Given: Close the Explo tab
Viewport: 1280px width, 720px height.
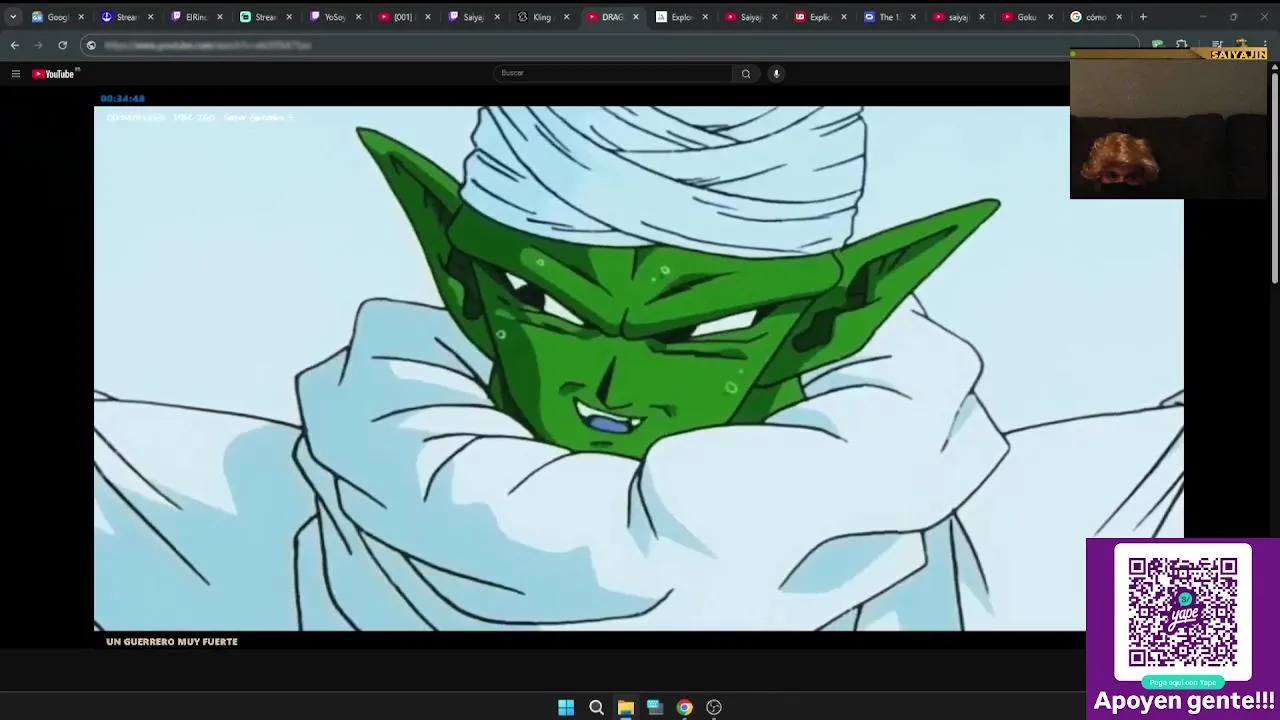Looking at the screenshot, I should point(705,17).
